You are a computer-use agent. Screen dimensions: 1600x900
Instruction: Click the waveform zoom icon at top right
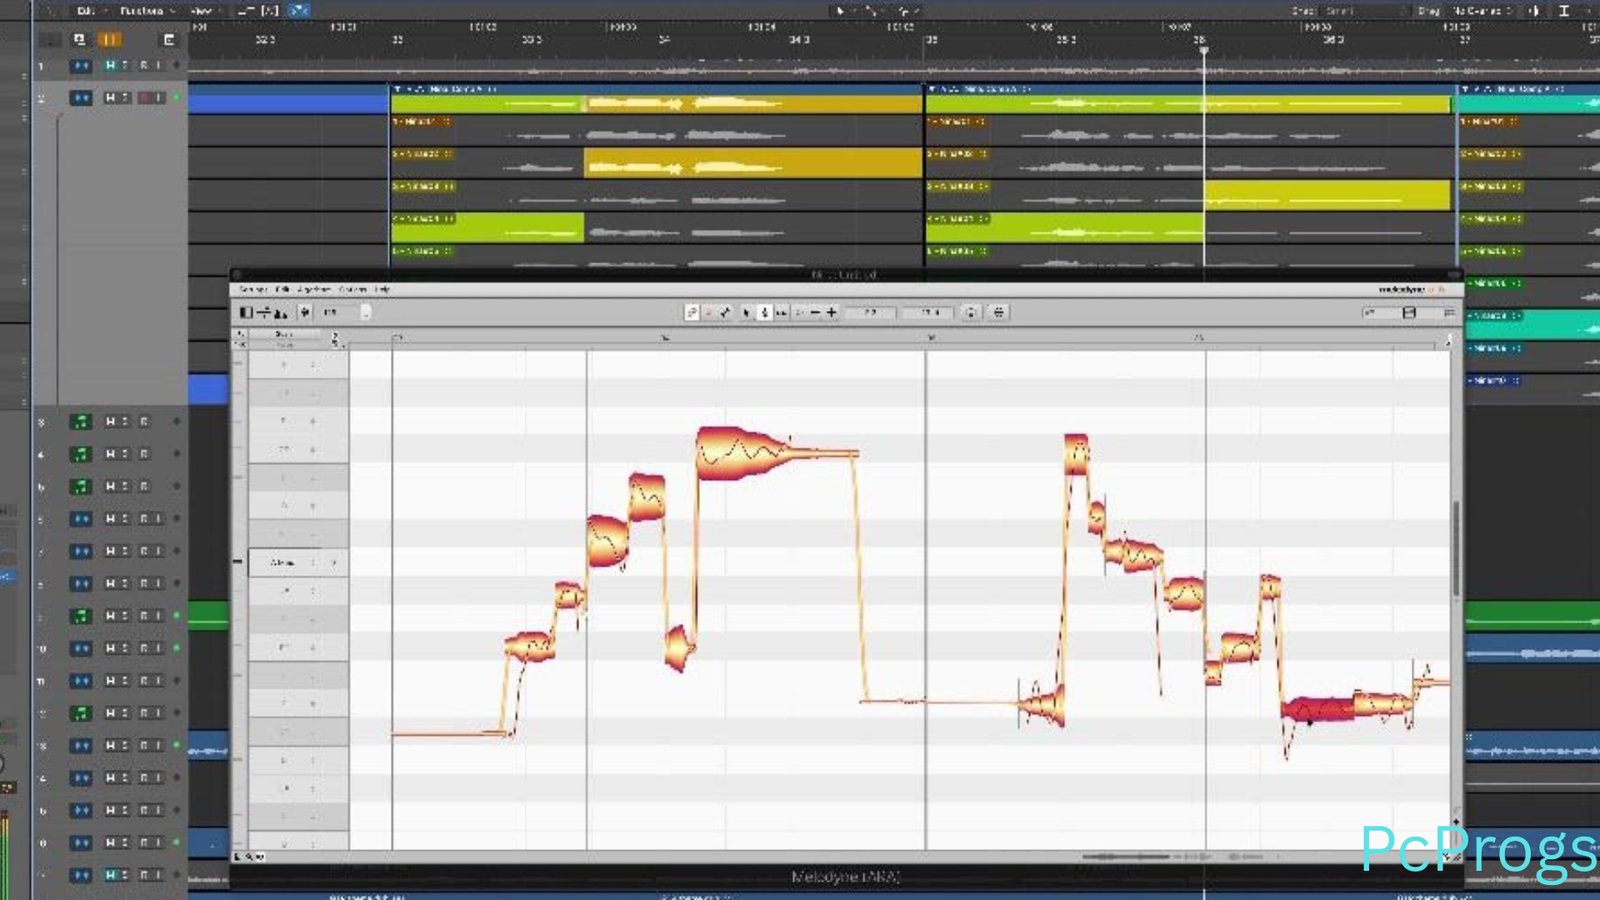[1535, 10]
